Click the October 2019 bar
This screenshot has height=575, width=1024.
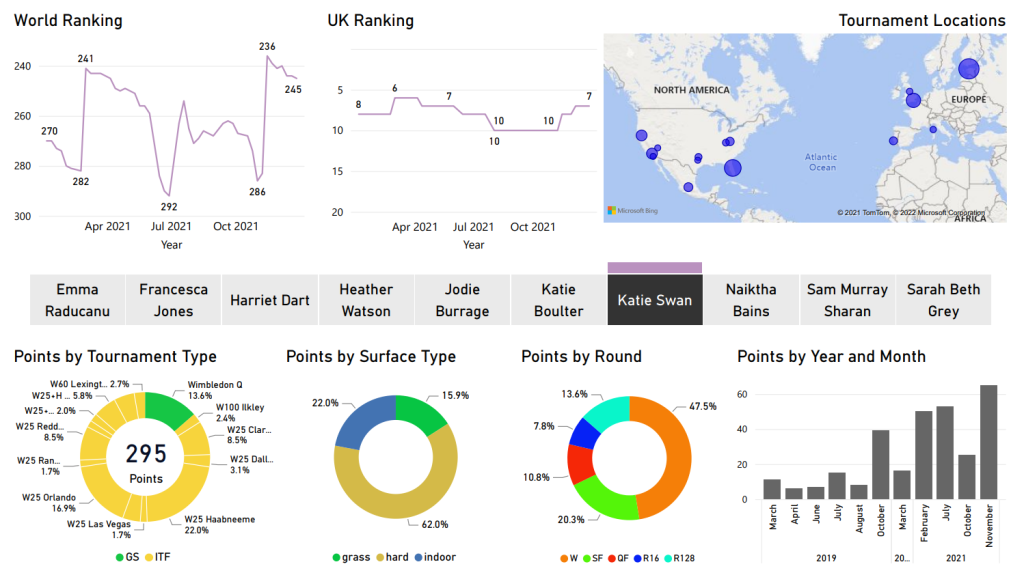point(881,465)
